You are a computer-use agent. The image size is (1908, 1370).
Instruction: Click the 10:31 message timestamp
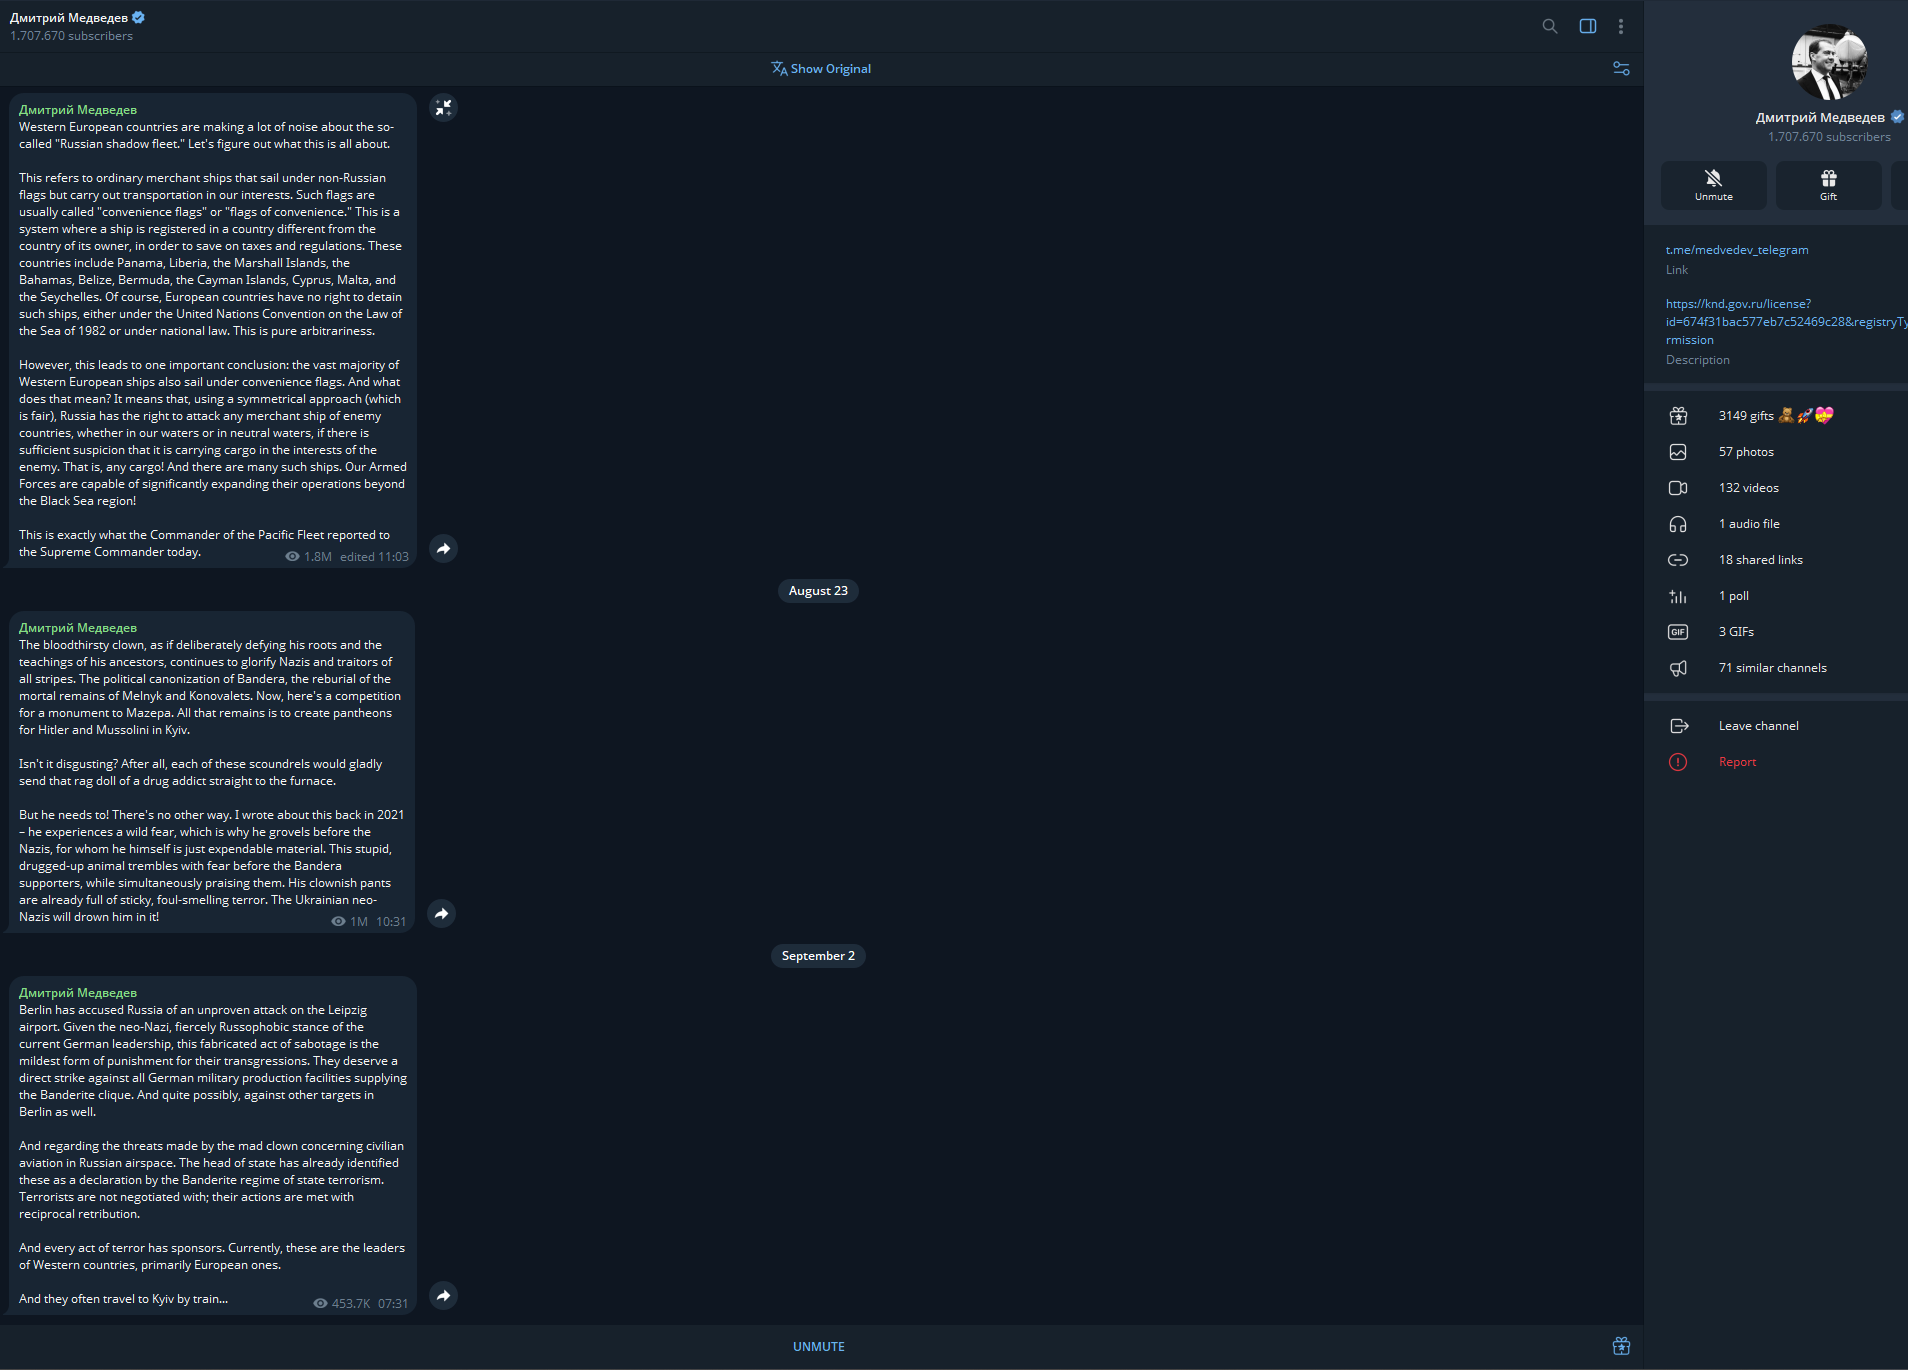coord(391,922)
